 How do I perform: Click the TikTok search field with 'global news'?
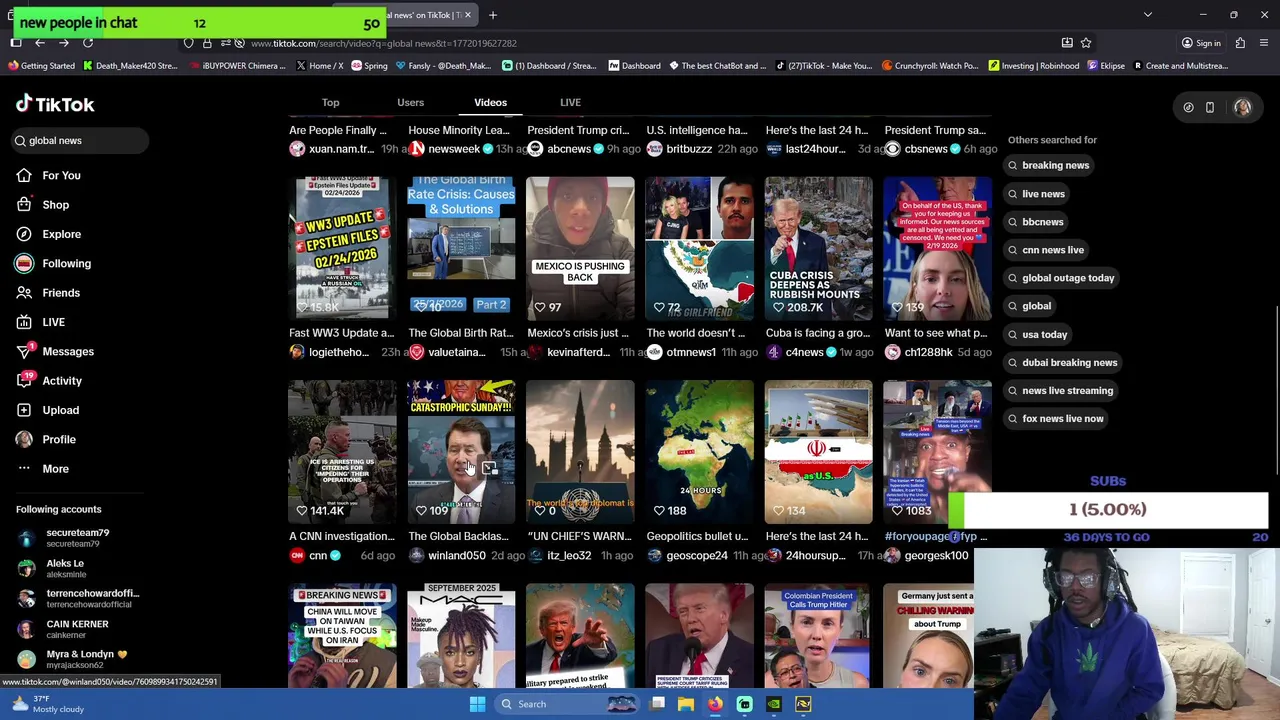78,141
